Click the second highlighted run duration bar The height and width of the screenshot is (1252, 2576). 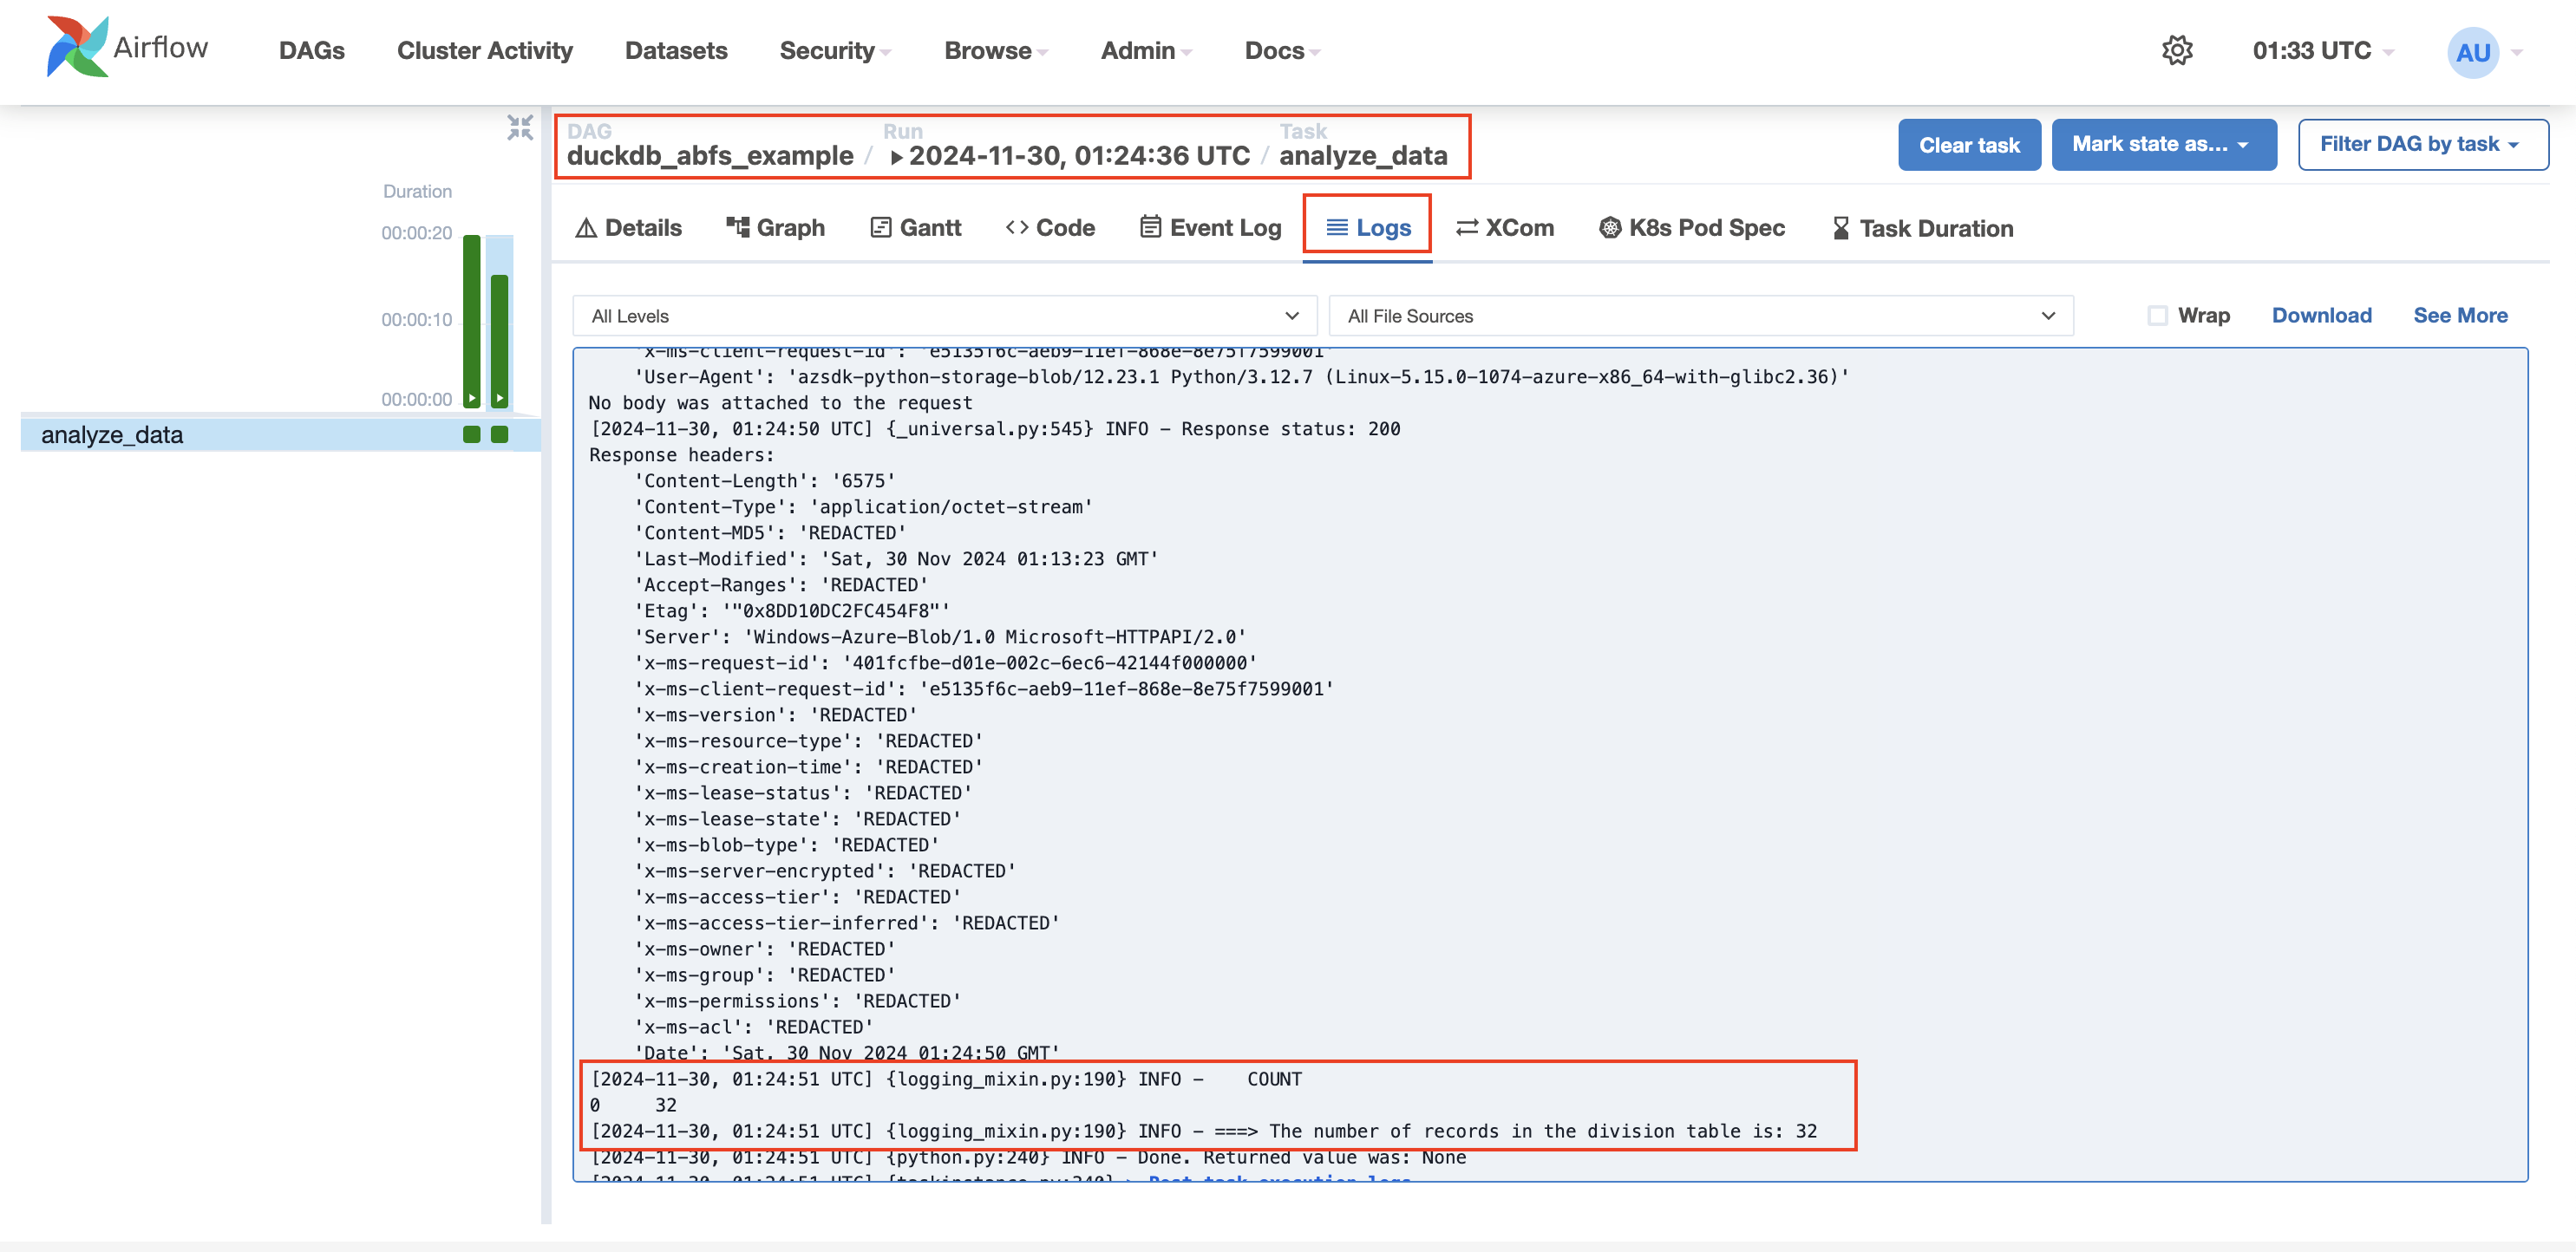click(x=500, y=340)
